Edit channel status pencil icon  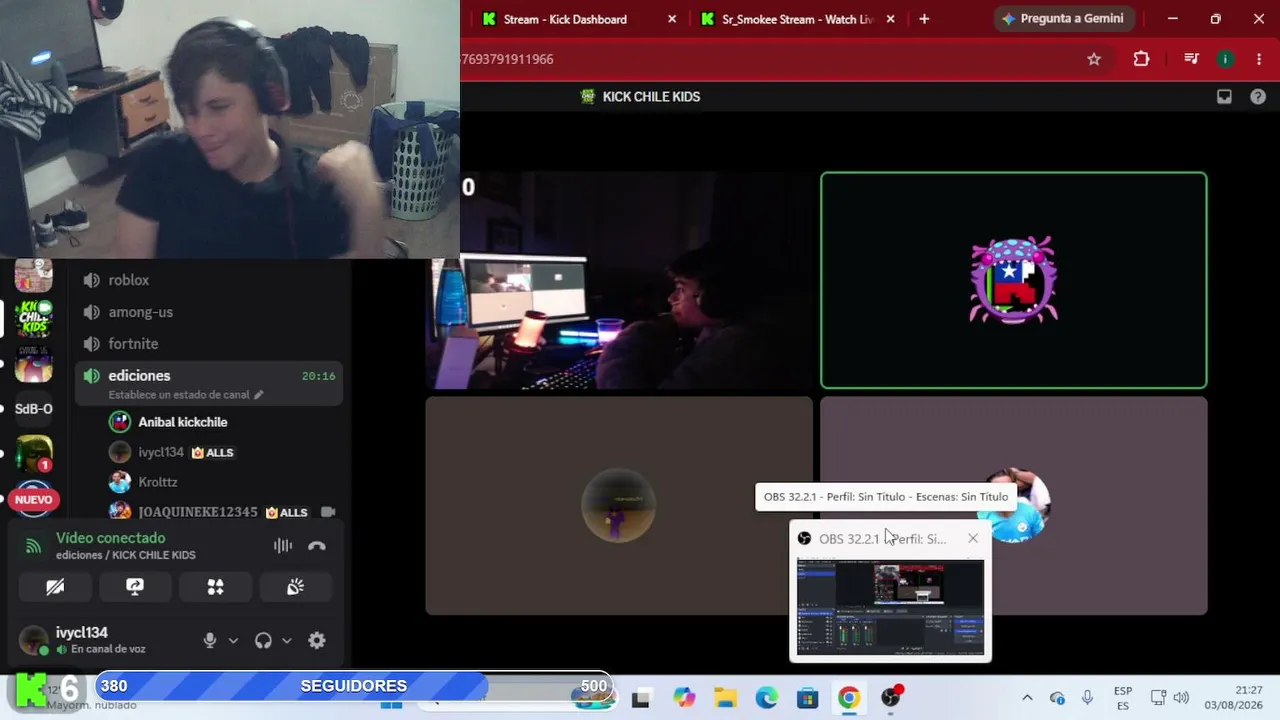258,395
